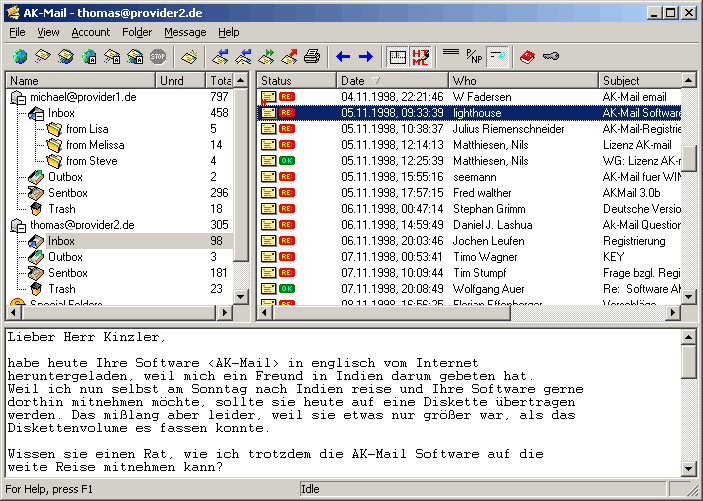Click the Unrd column header
This screenshot has width=703, height=501.
pos(181,81)
